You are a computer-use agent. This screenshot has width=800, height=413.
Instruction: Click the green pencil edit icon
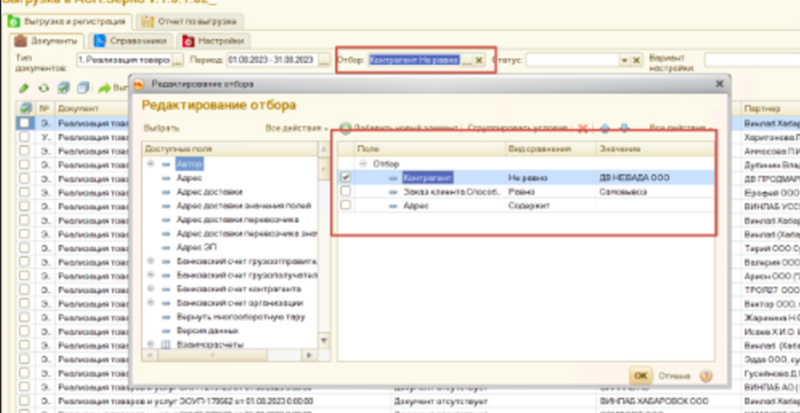(24, 88)
